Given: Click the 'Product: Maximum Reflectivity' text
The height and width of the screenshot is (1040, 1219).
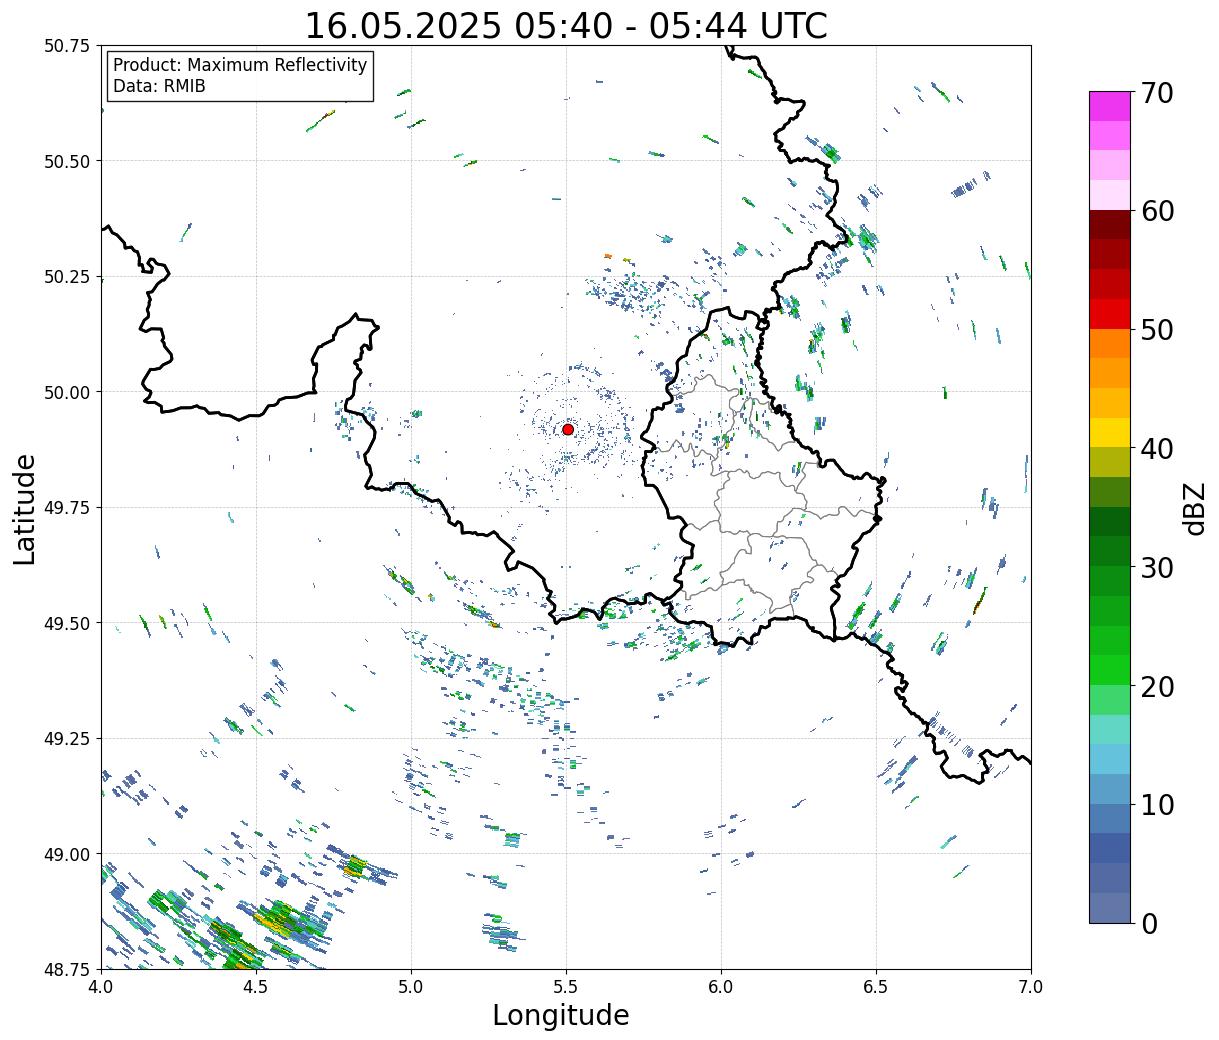Looking at the screenshot, I should coord(240,65).
